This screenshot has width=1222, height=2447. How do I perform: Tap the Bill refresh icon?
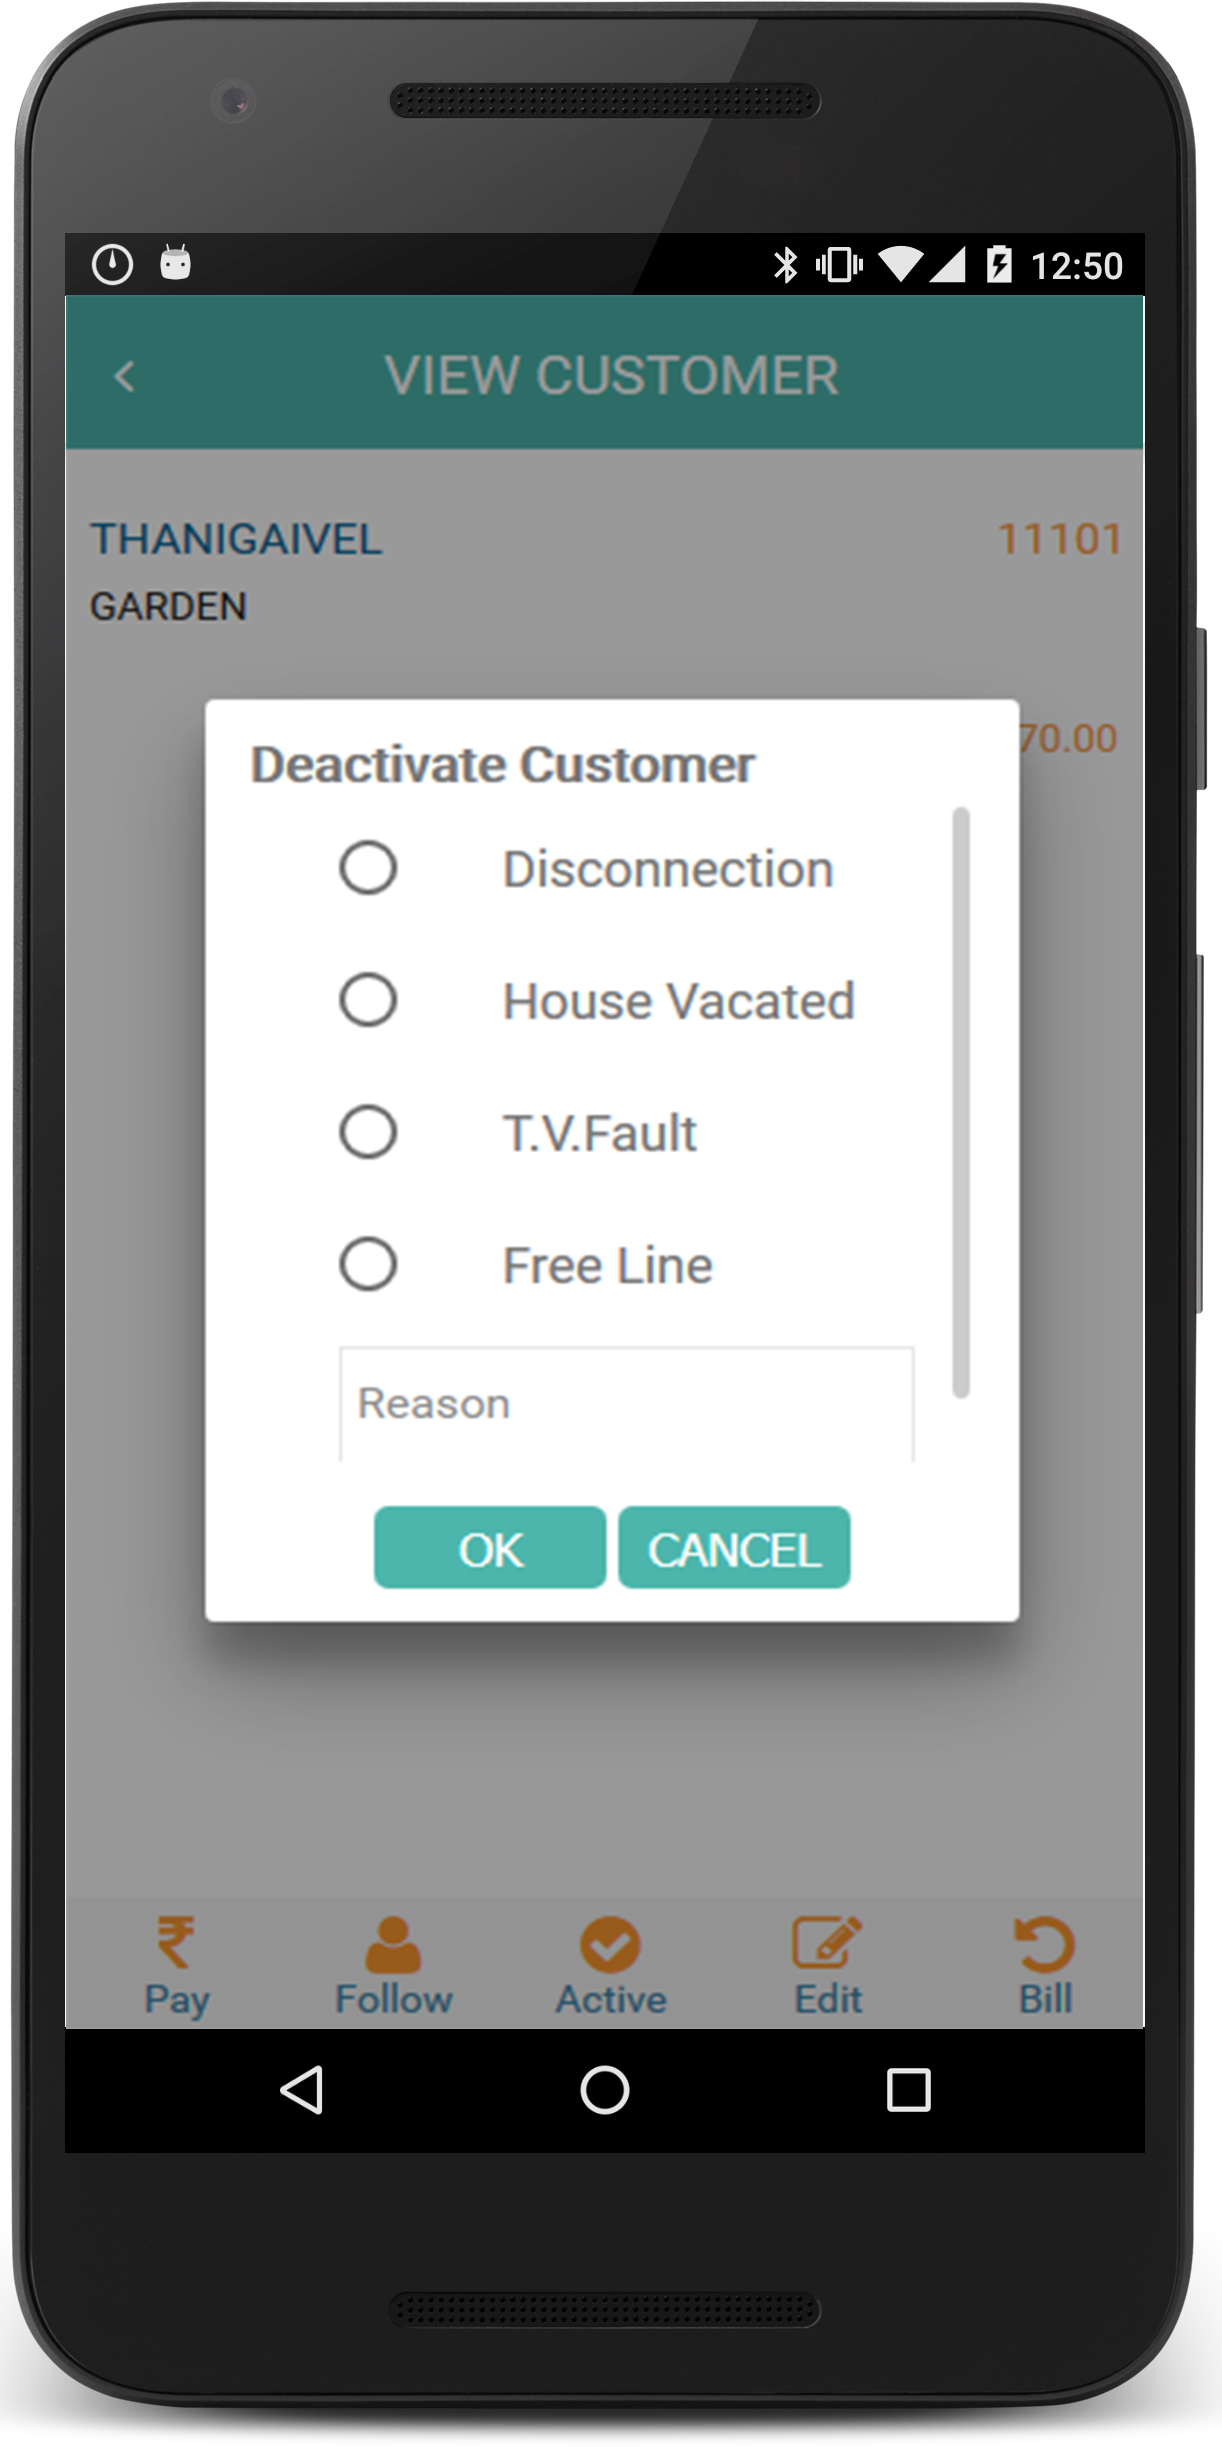(x=1044, y=1944)
